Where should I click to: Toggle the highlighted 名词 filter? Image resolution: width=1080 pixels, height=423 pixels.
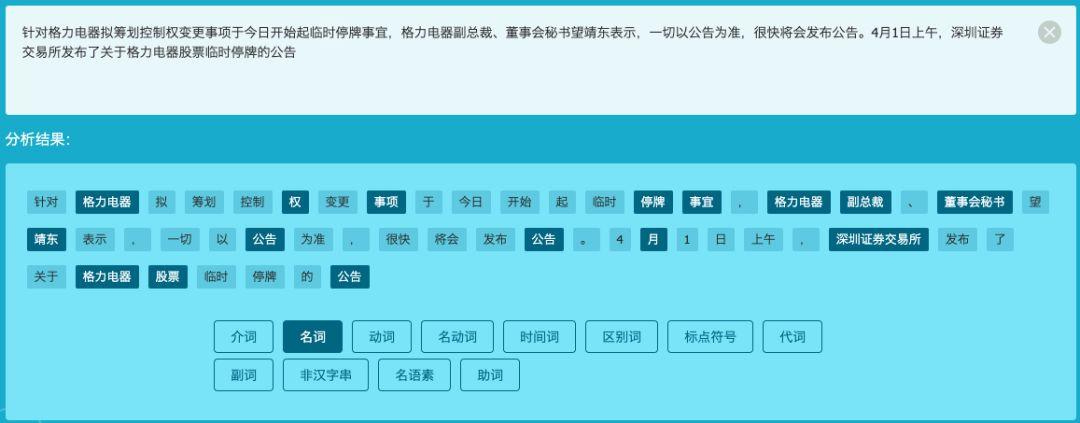313,337
